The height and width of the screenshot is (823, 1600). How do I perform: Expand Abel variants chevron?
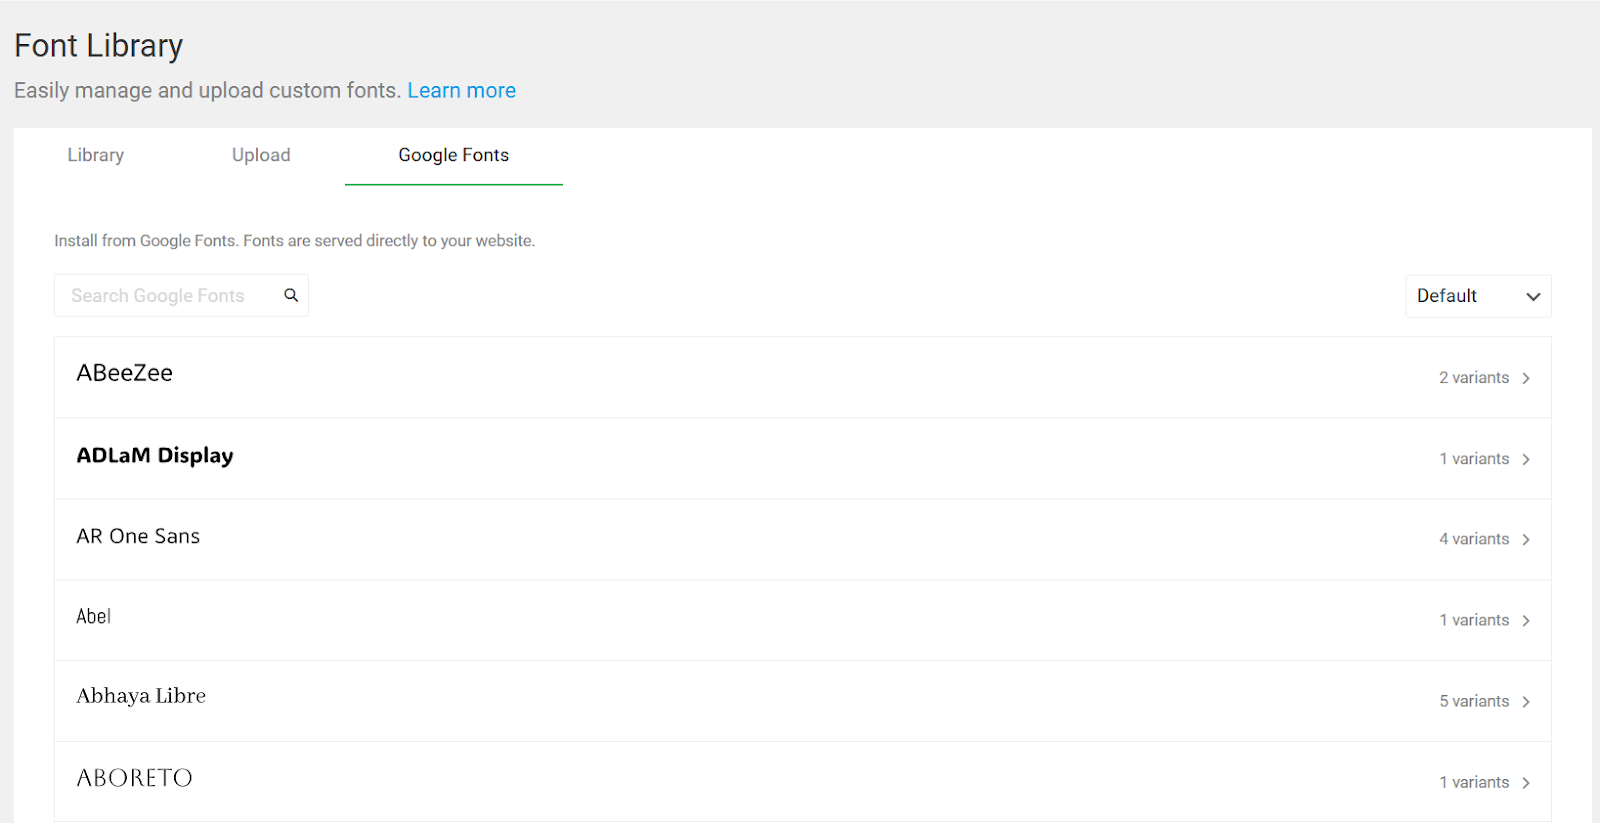(x=1526, y=620)
